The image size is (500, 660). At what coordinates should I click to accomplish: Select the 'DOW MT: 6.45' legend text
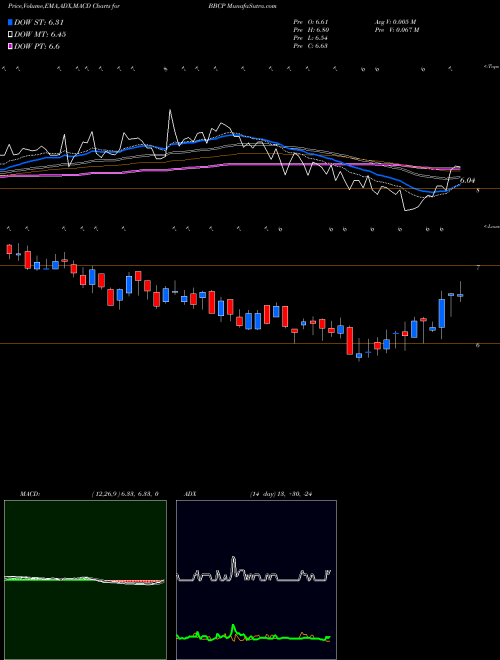pos(40,35)
